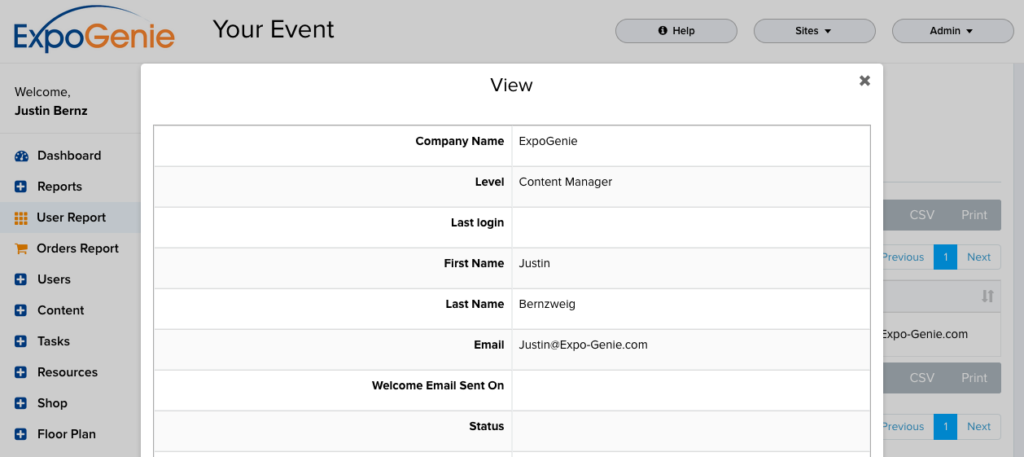Click the grid icon beside User Report
This screenshot has width=1024, height=457.
(21, 218)
